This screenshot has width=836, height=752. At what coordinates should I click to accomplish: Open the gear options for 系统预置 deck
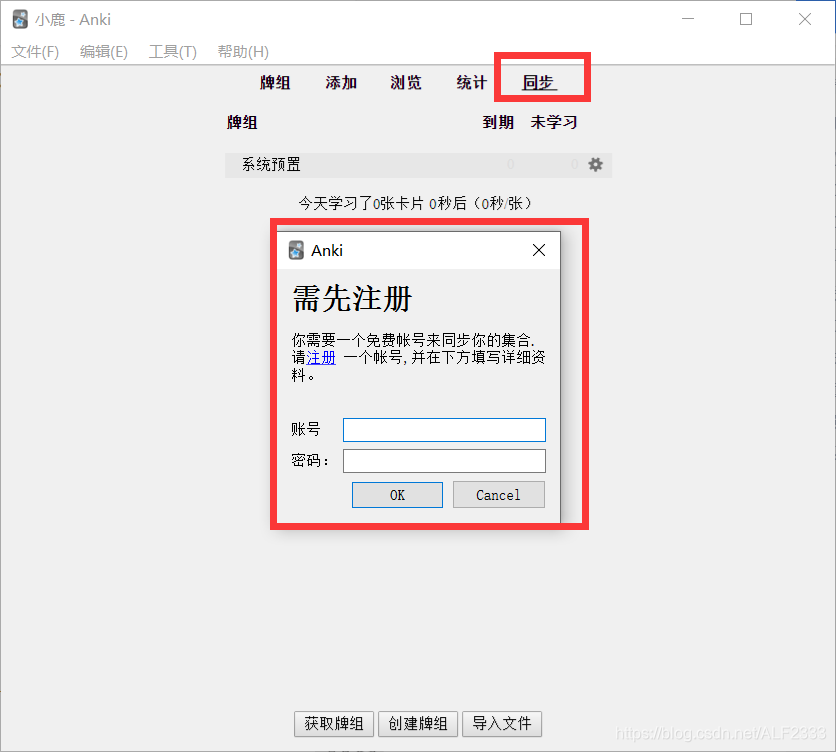(x=595, y=164)
